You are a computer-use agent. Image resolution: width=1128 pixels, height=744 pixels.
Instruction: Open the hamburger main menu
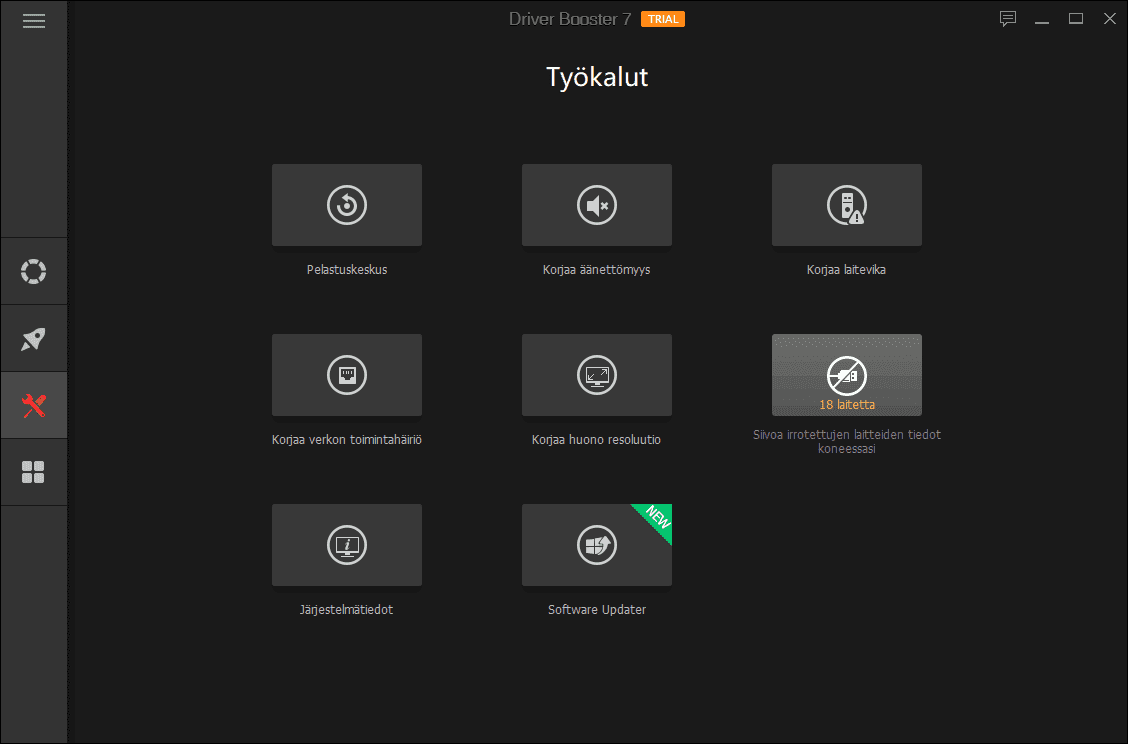pyautogui.click(x=34, y=21)
